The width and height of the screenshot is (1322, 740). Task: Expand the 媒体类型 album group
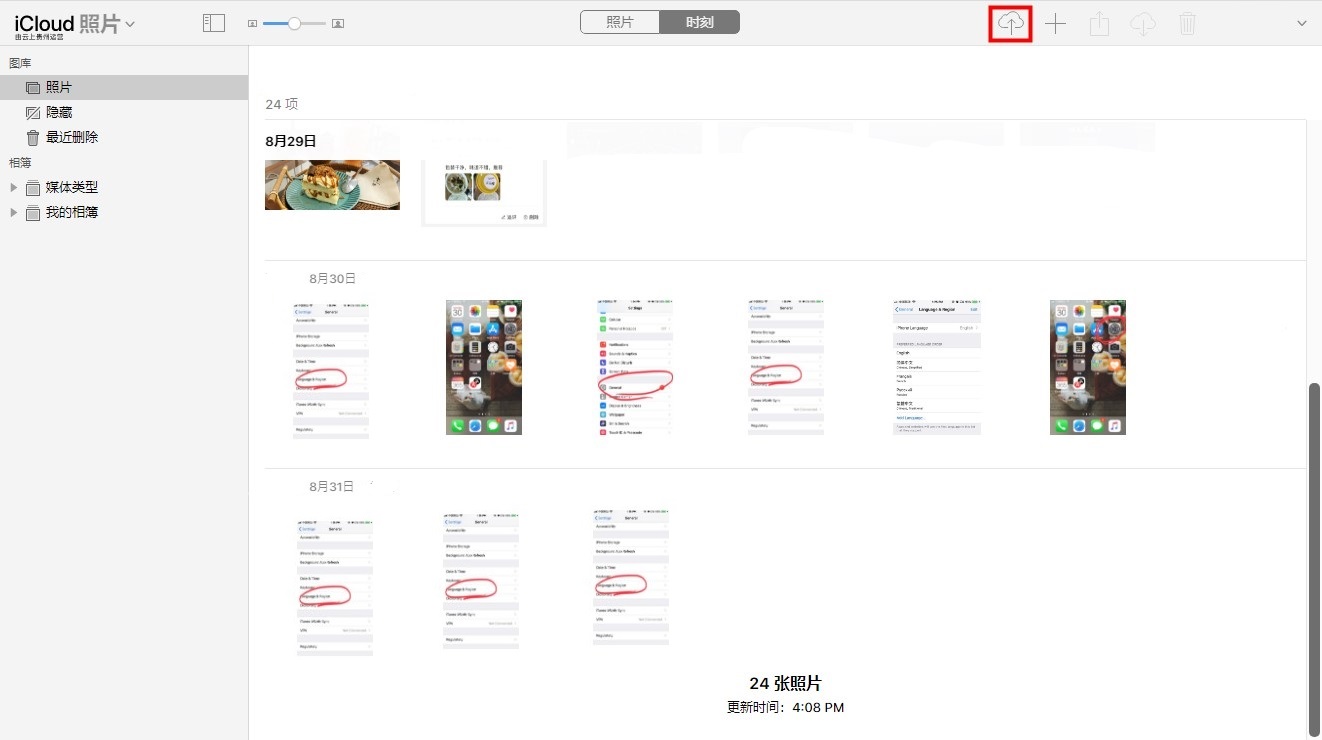(14, 187)
